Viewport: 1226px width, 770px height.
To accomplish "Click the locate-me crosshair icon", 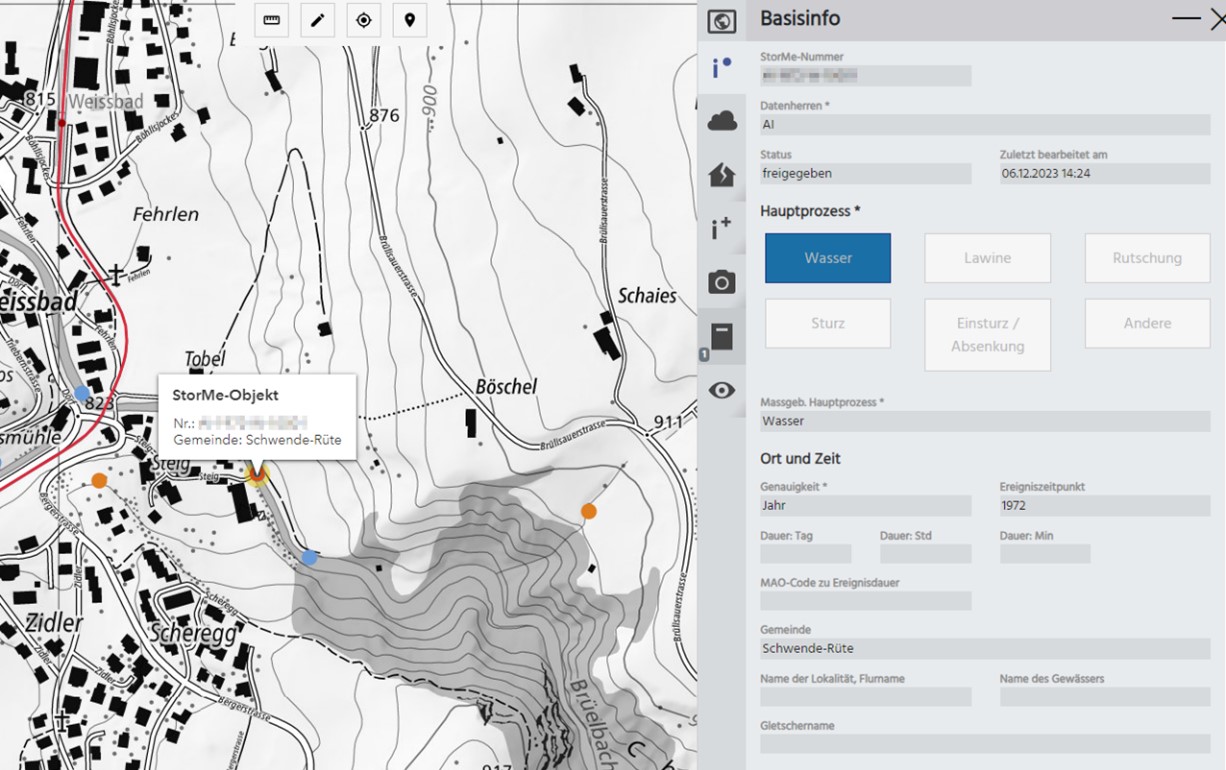I will click(364, 20).
